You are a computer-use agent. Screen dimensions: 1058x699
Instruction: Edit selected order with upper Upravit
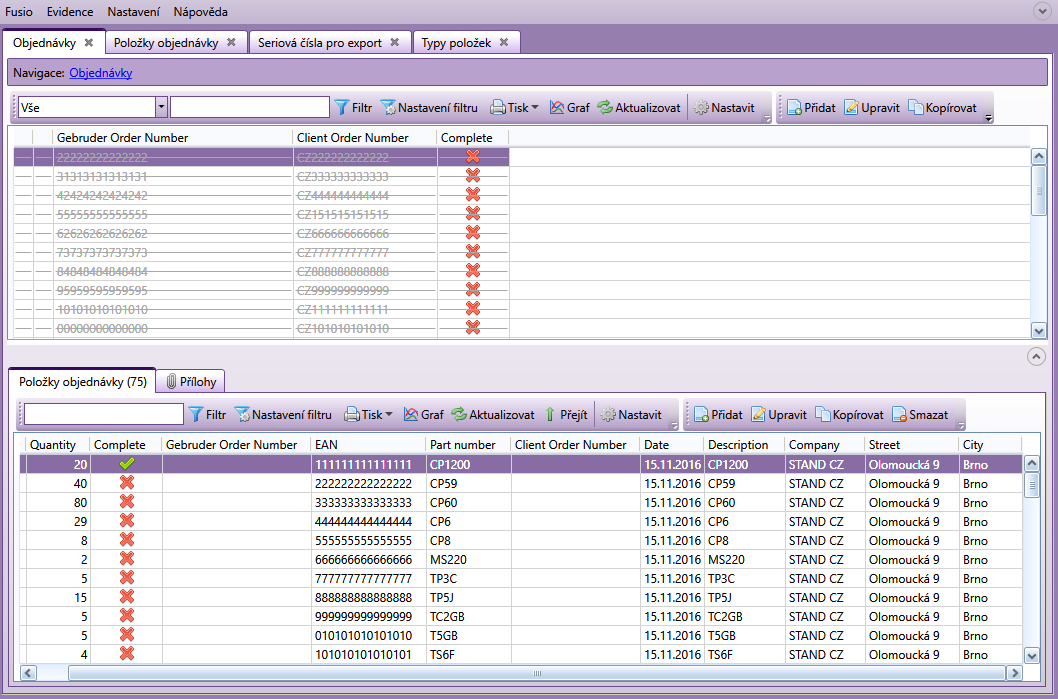872,107
